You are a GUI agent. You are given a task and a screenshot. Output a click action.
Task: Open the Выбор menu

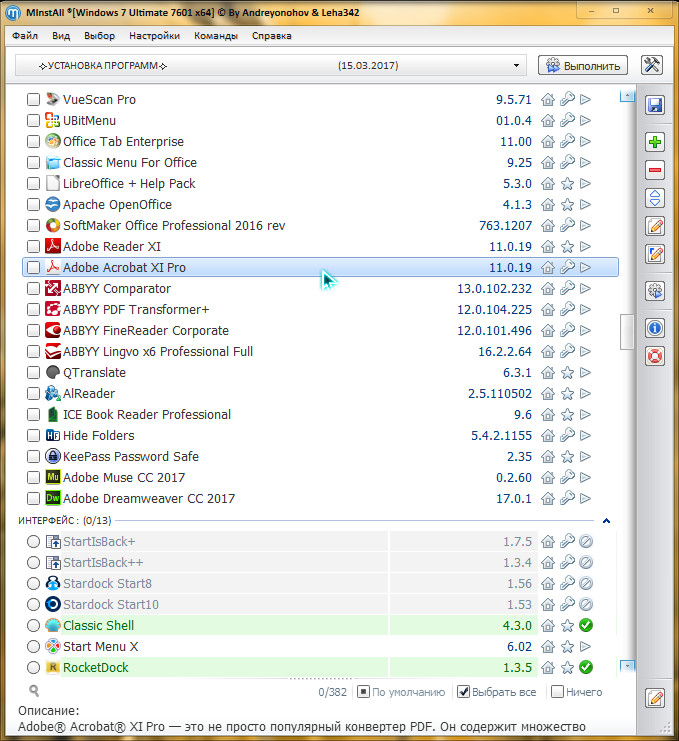(x=100, y=36)
